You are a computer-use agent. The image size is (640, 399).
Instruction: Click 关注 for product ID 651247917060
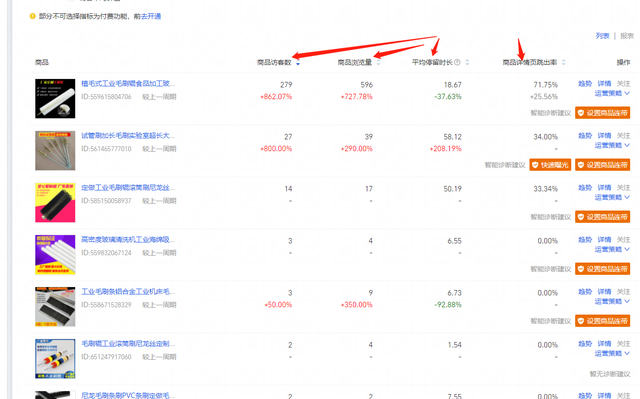[x=623, y=344]
